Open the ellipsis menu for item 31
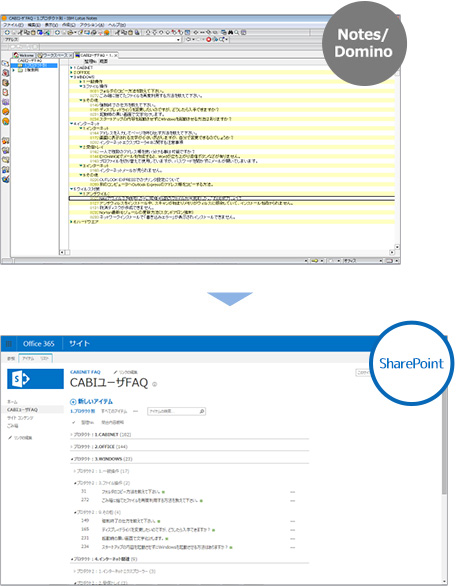The width and height of the screenshot is (456, 586). [292, 492]
